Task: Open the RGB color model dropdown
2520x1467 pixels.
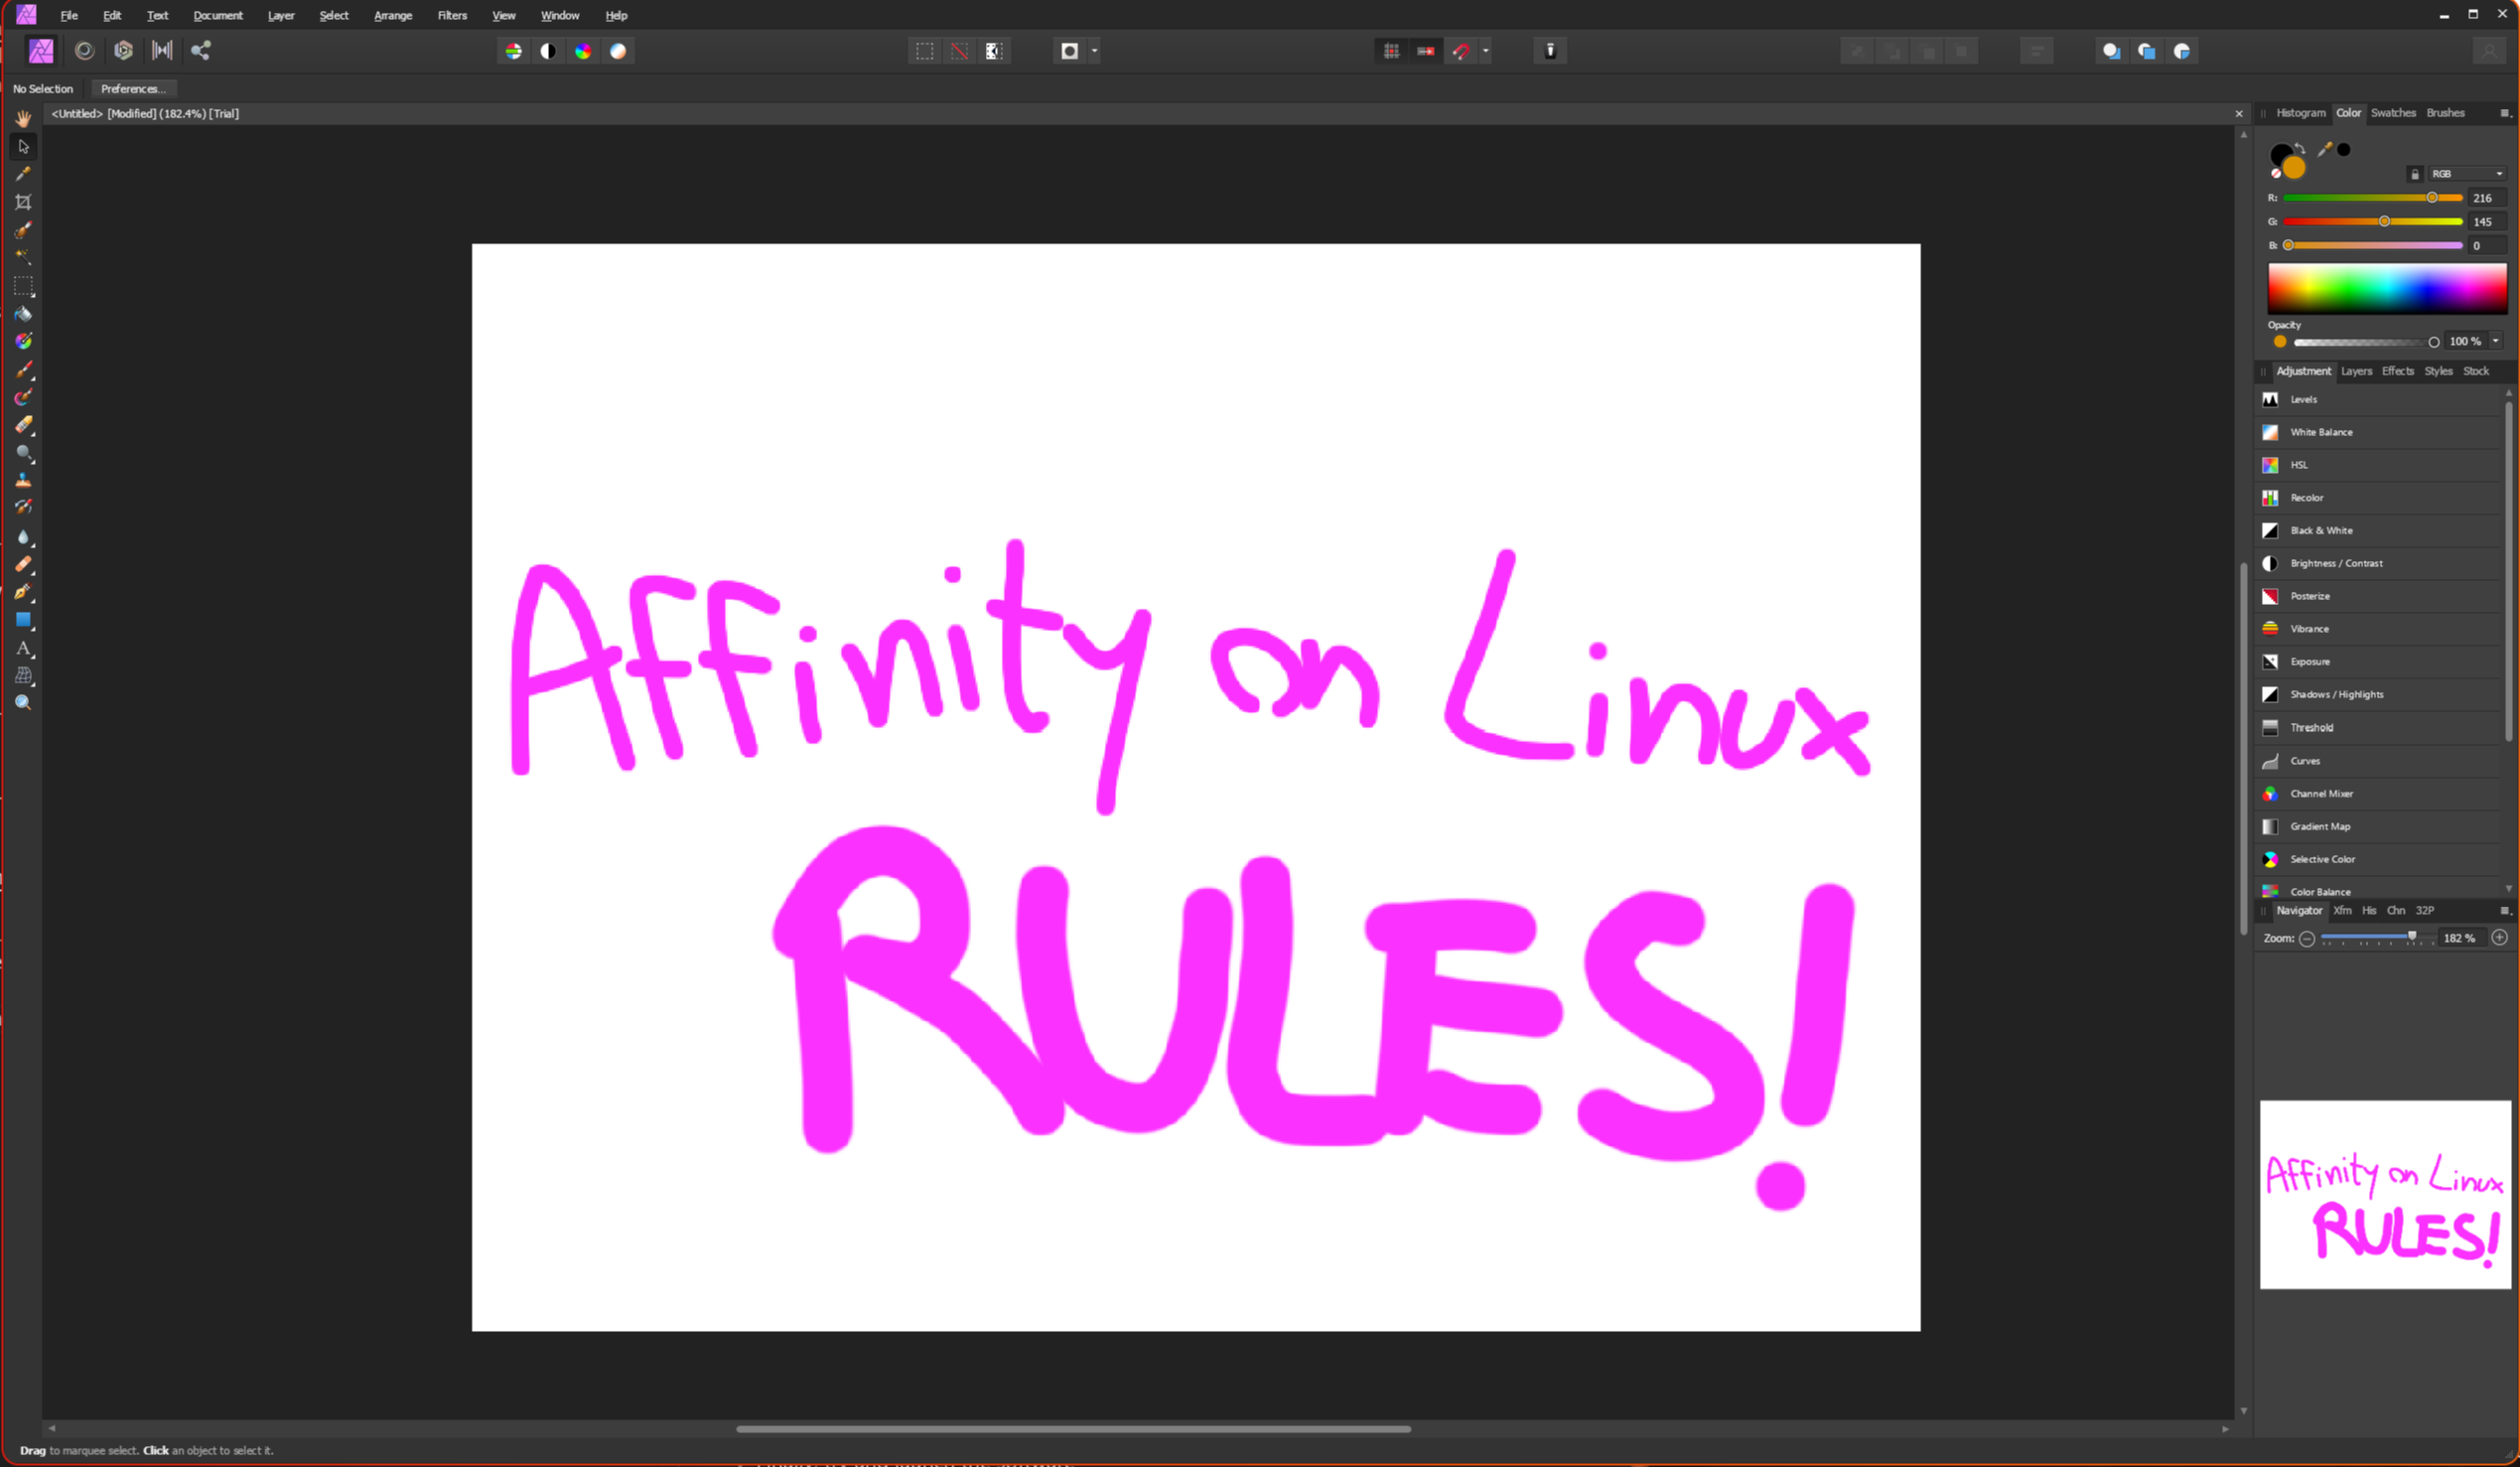Action: pos(2467,173)
